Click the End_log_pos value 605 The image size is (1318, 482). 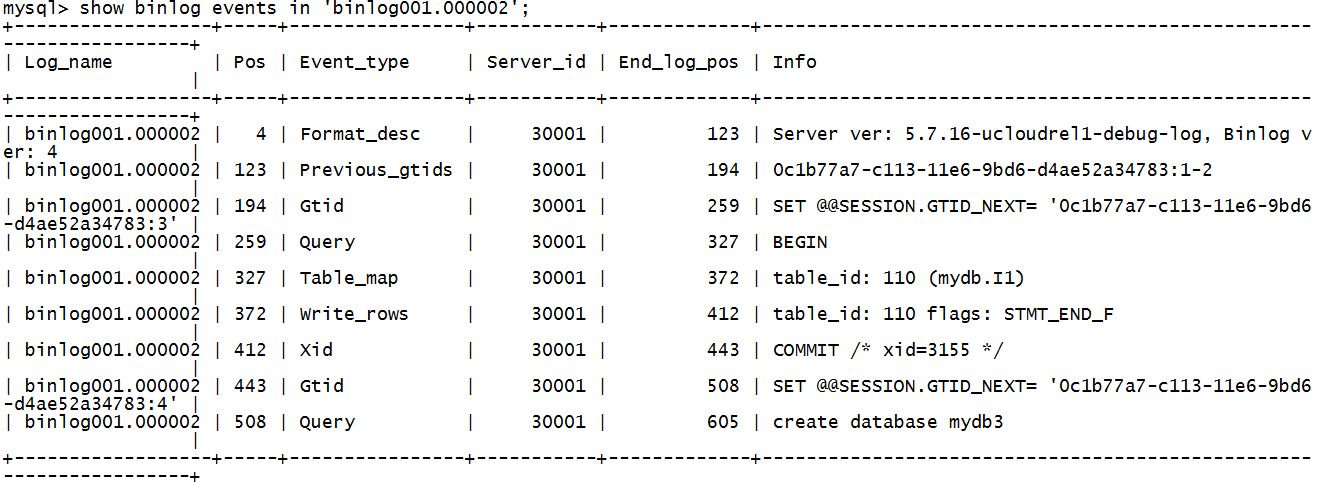click(x=723, y=422)
